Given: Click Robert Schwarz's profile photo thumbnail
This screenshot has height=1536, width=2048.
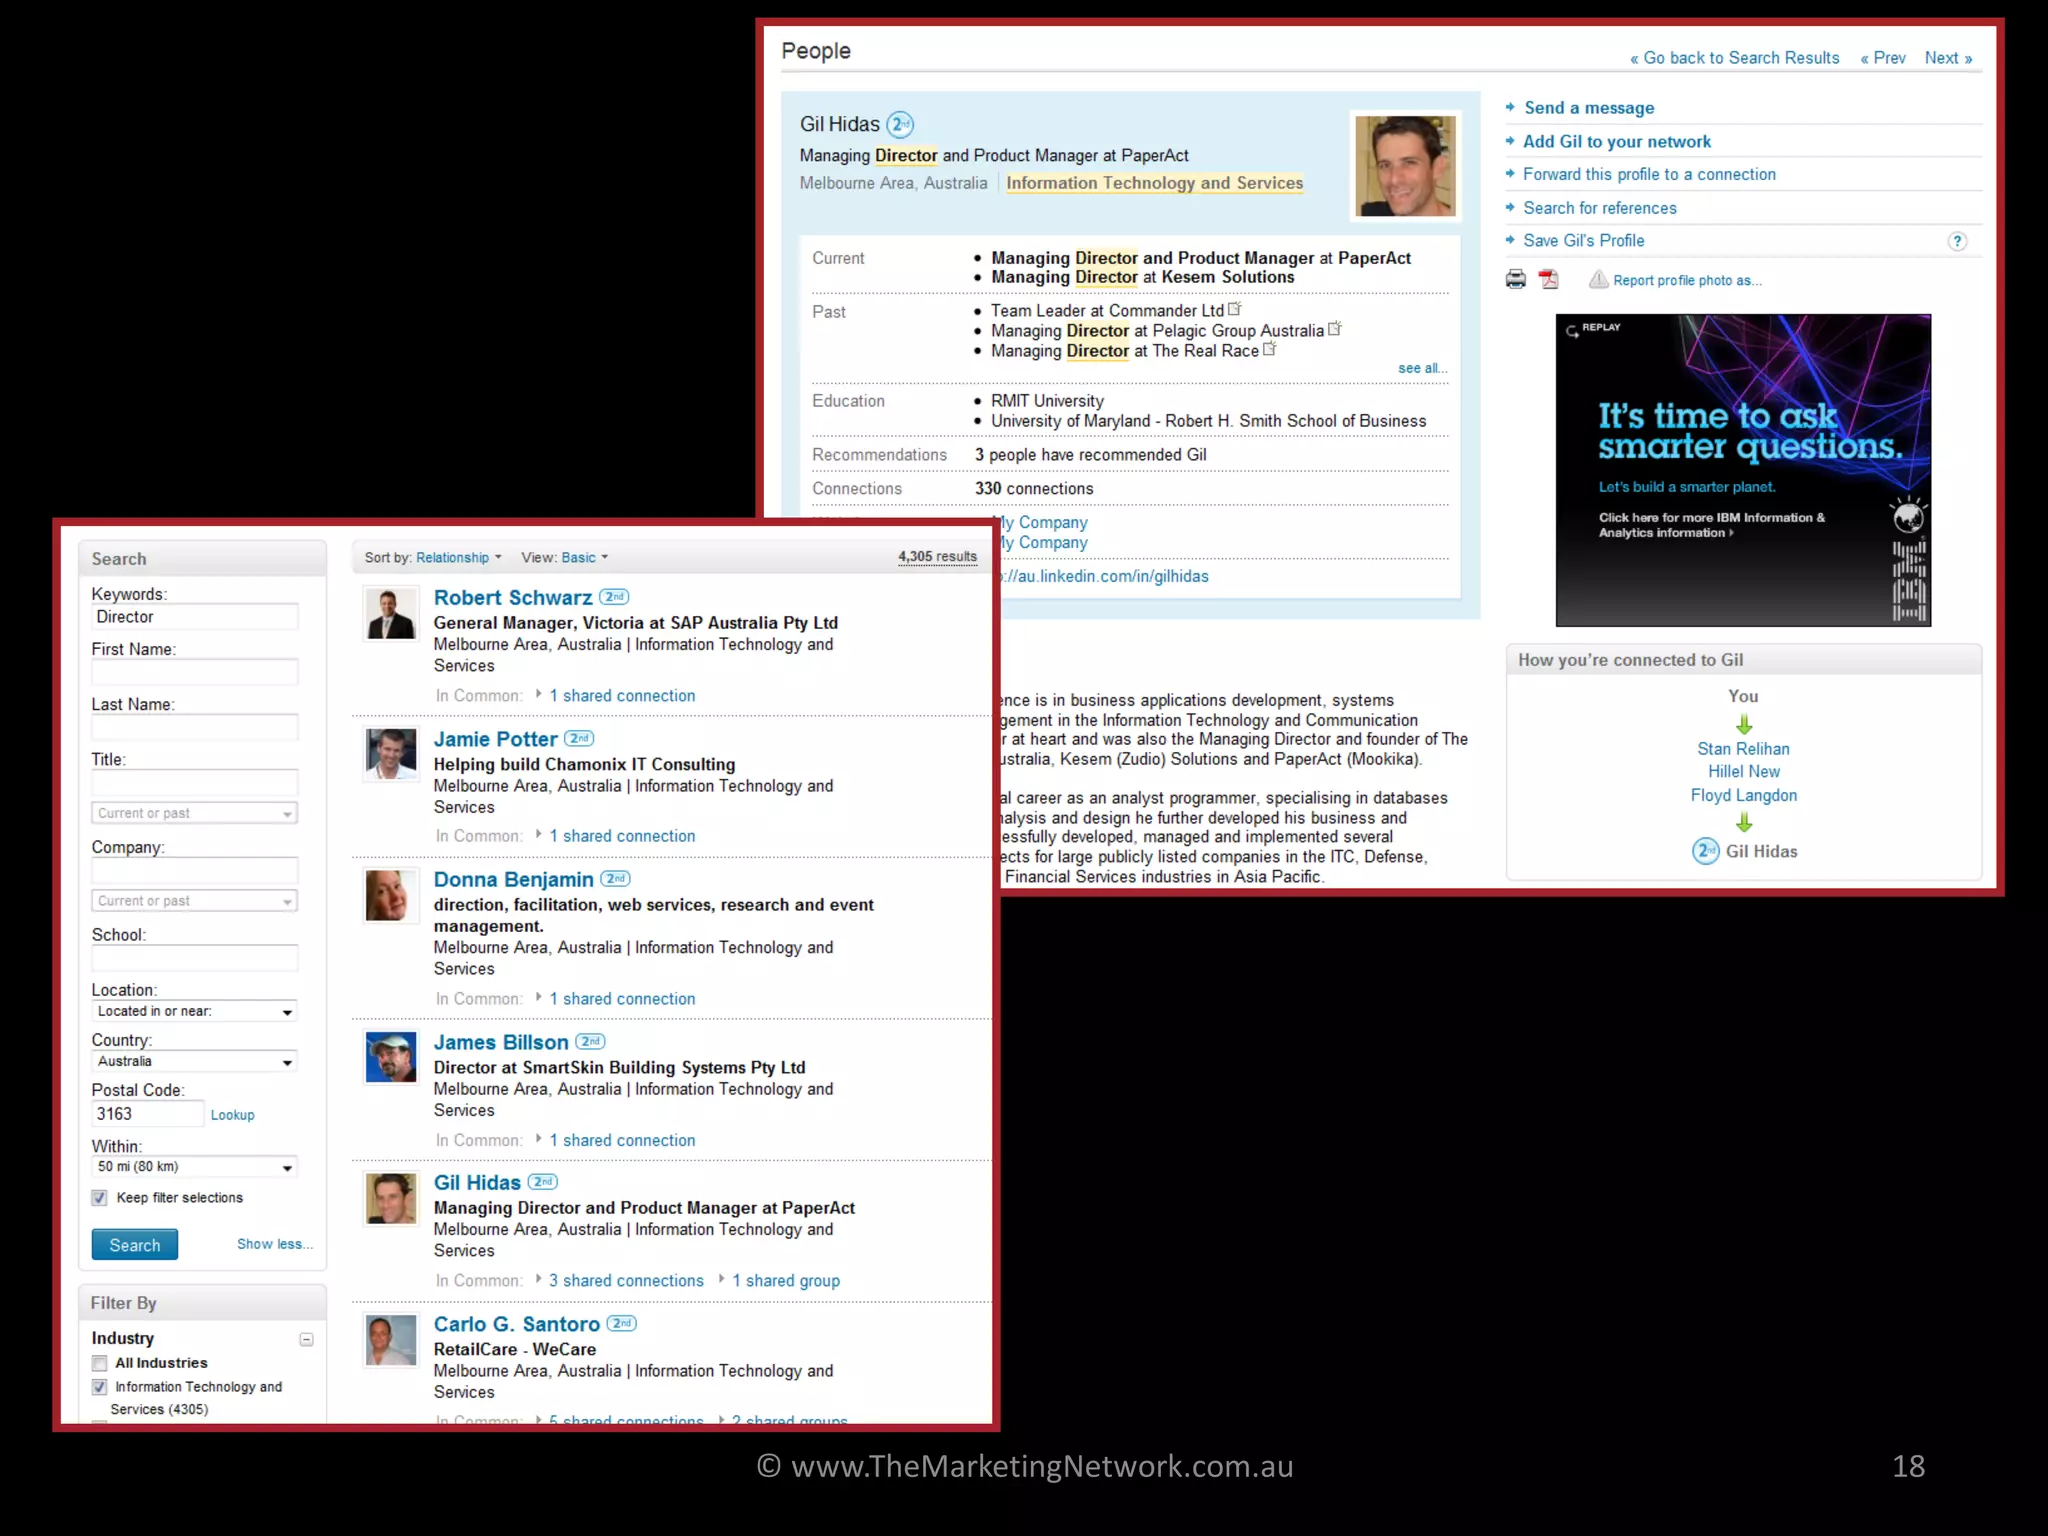Looking at the screenshot, I should click(x=391, y=613).
